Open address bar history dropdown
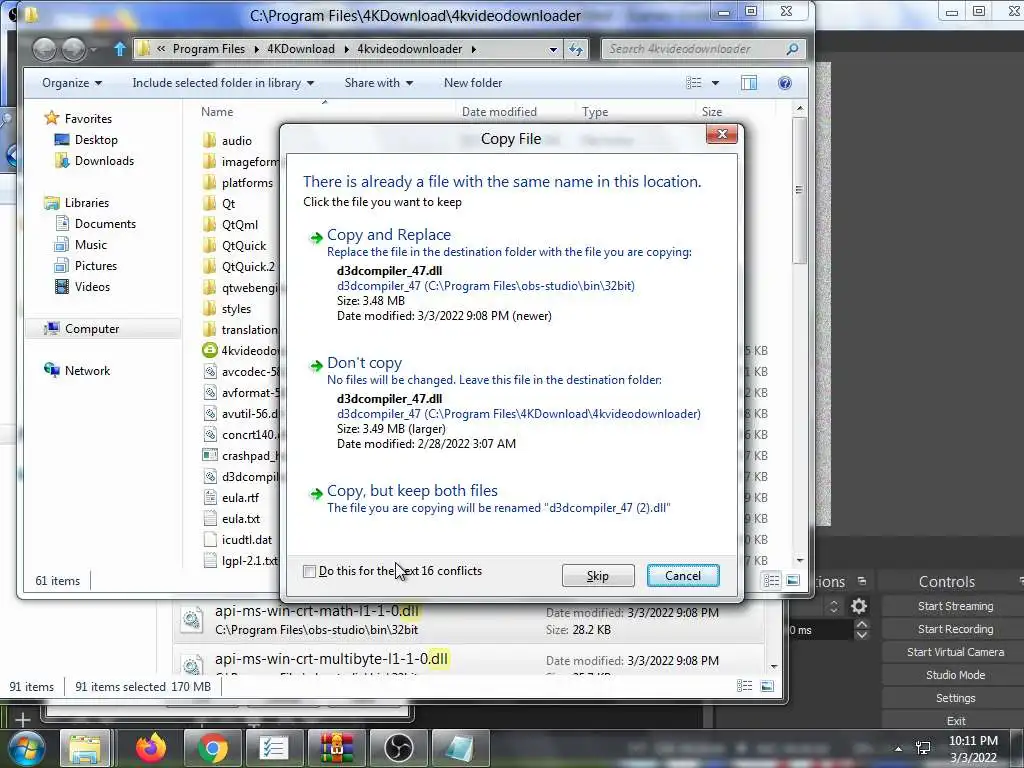Image resolution: width=1024 pixels, height=768 pixels. pyautogui.click(x=553, y=50)
